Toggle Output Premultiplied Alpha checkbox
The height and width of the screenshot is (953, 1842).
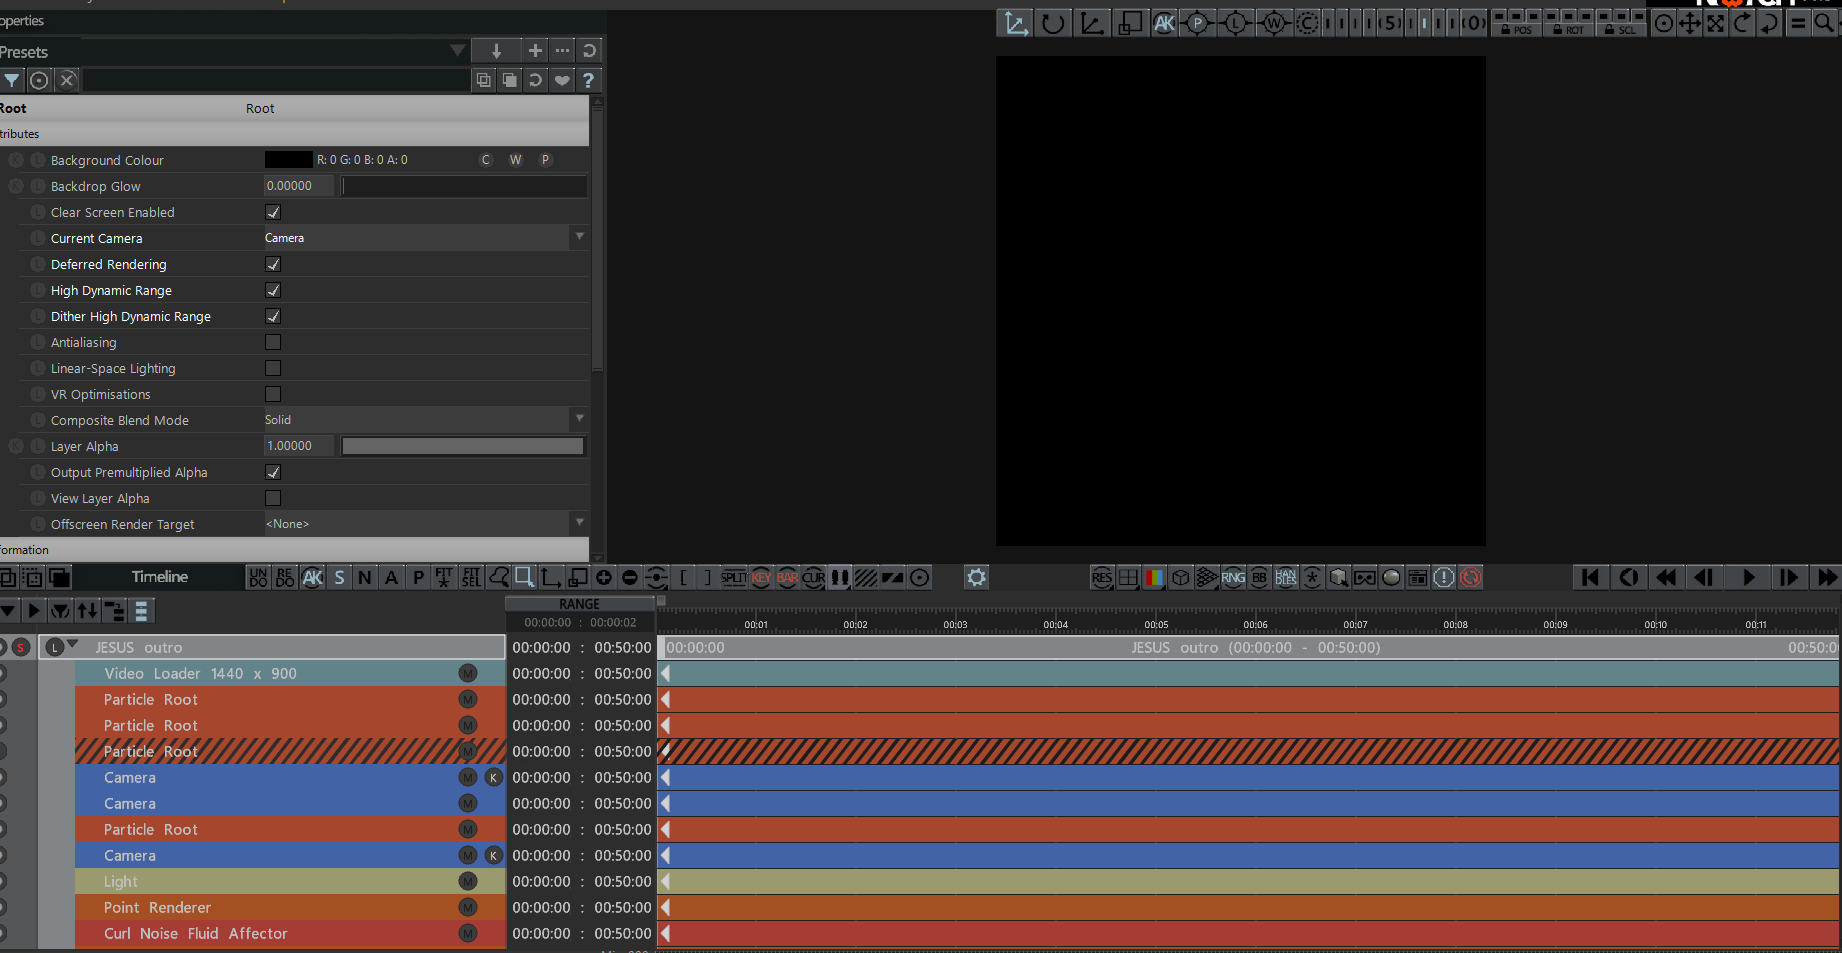coord(273,472)
